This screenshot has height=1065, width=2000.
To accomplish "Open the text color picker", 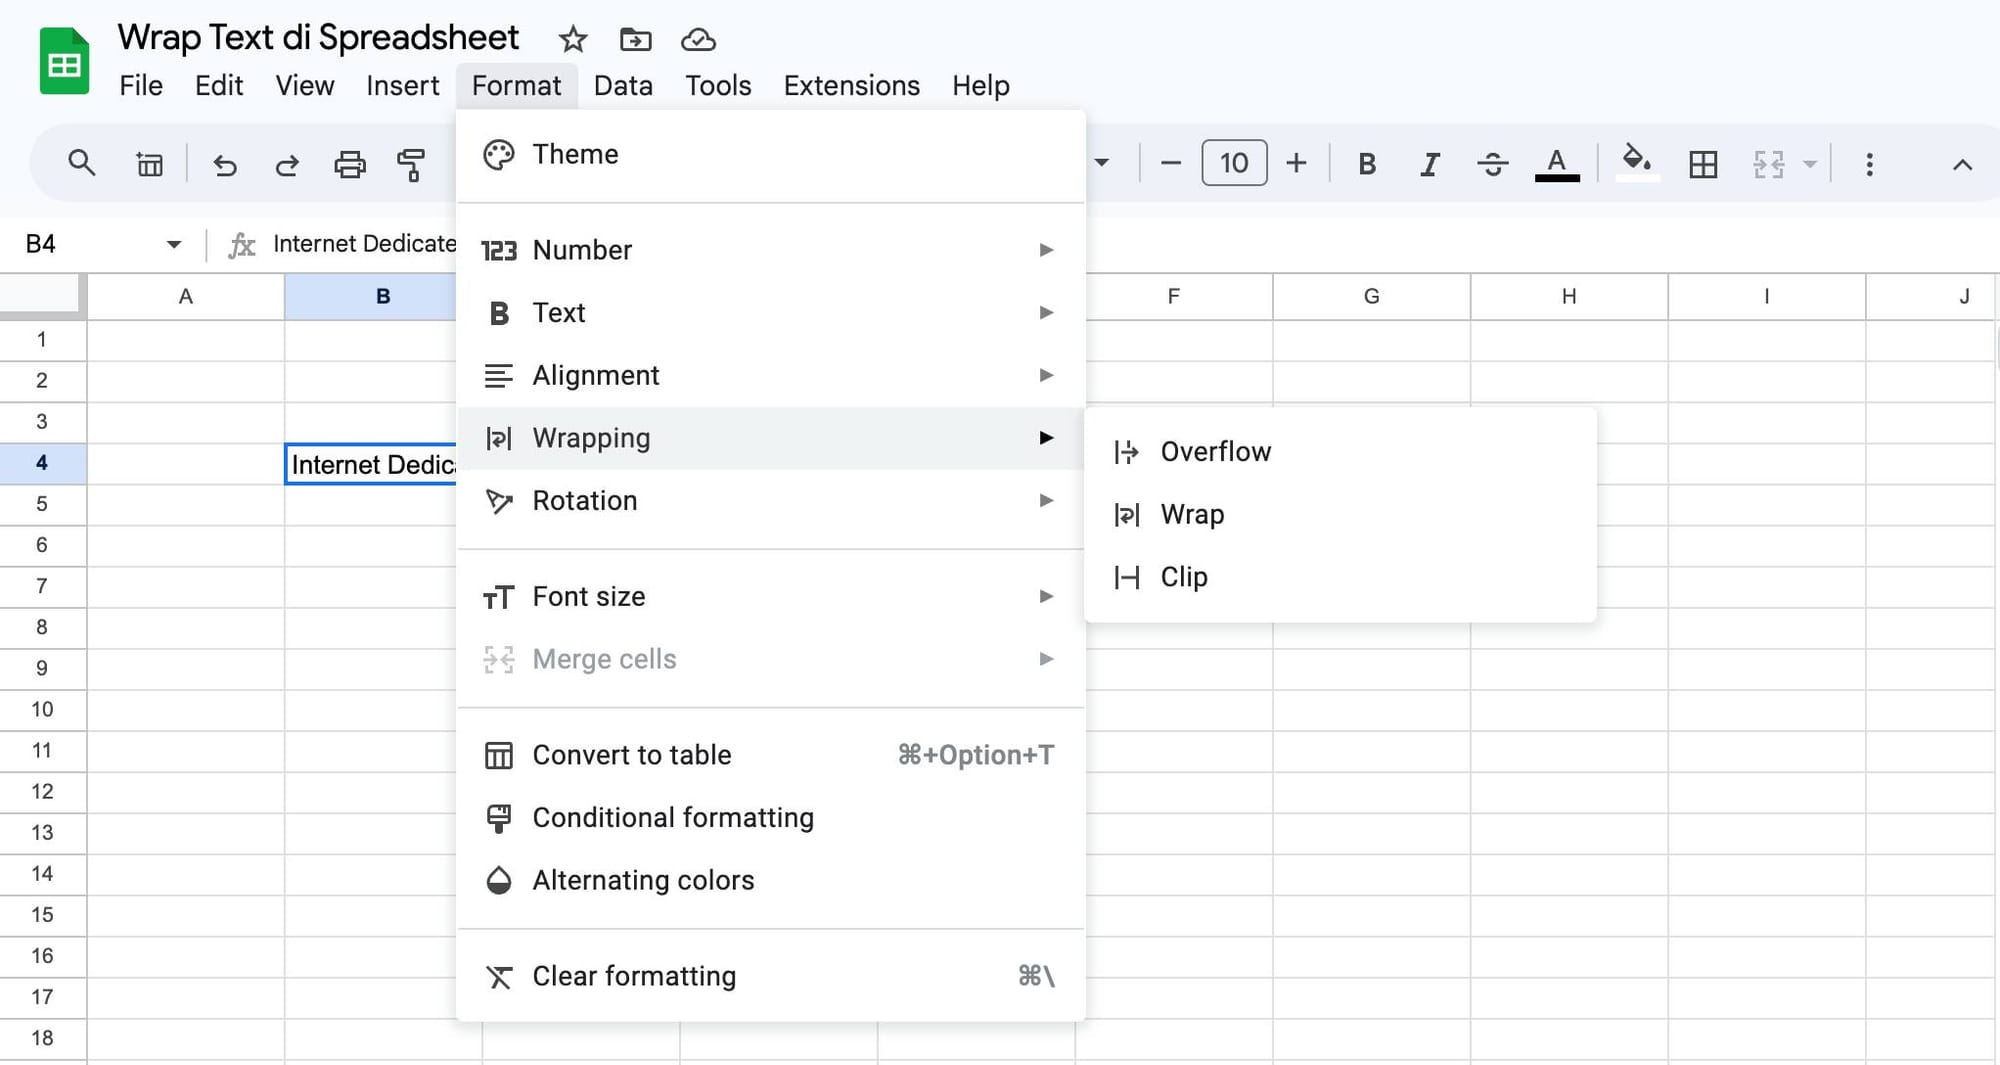I will [1557, 164].
